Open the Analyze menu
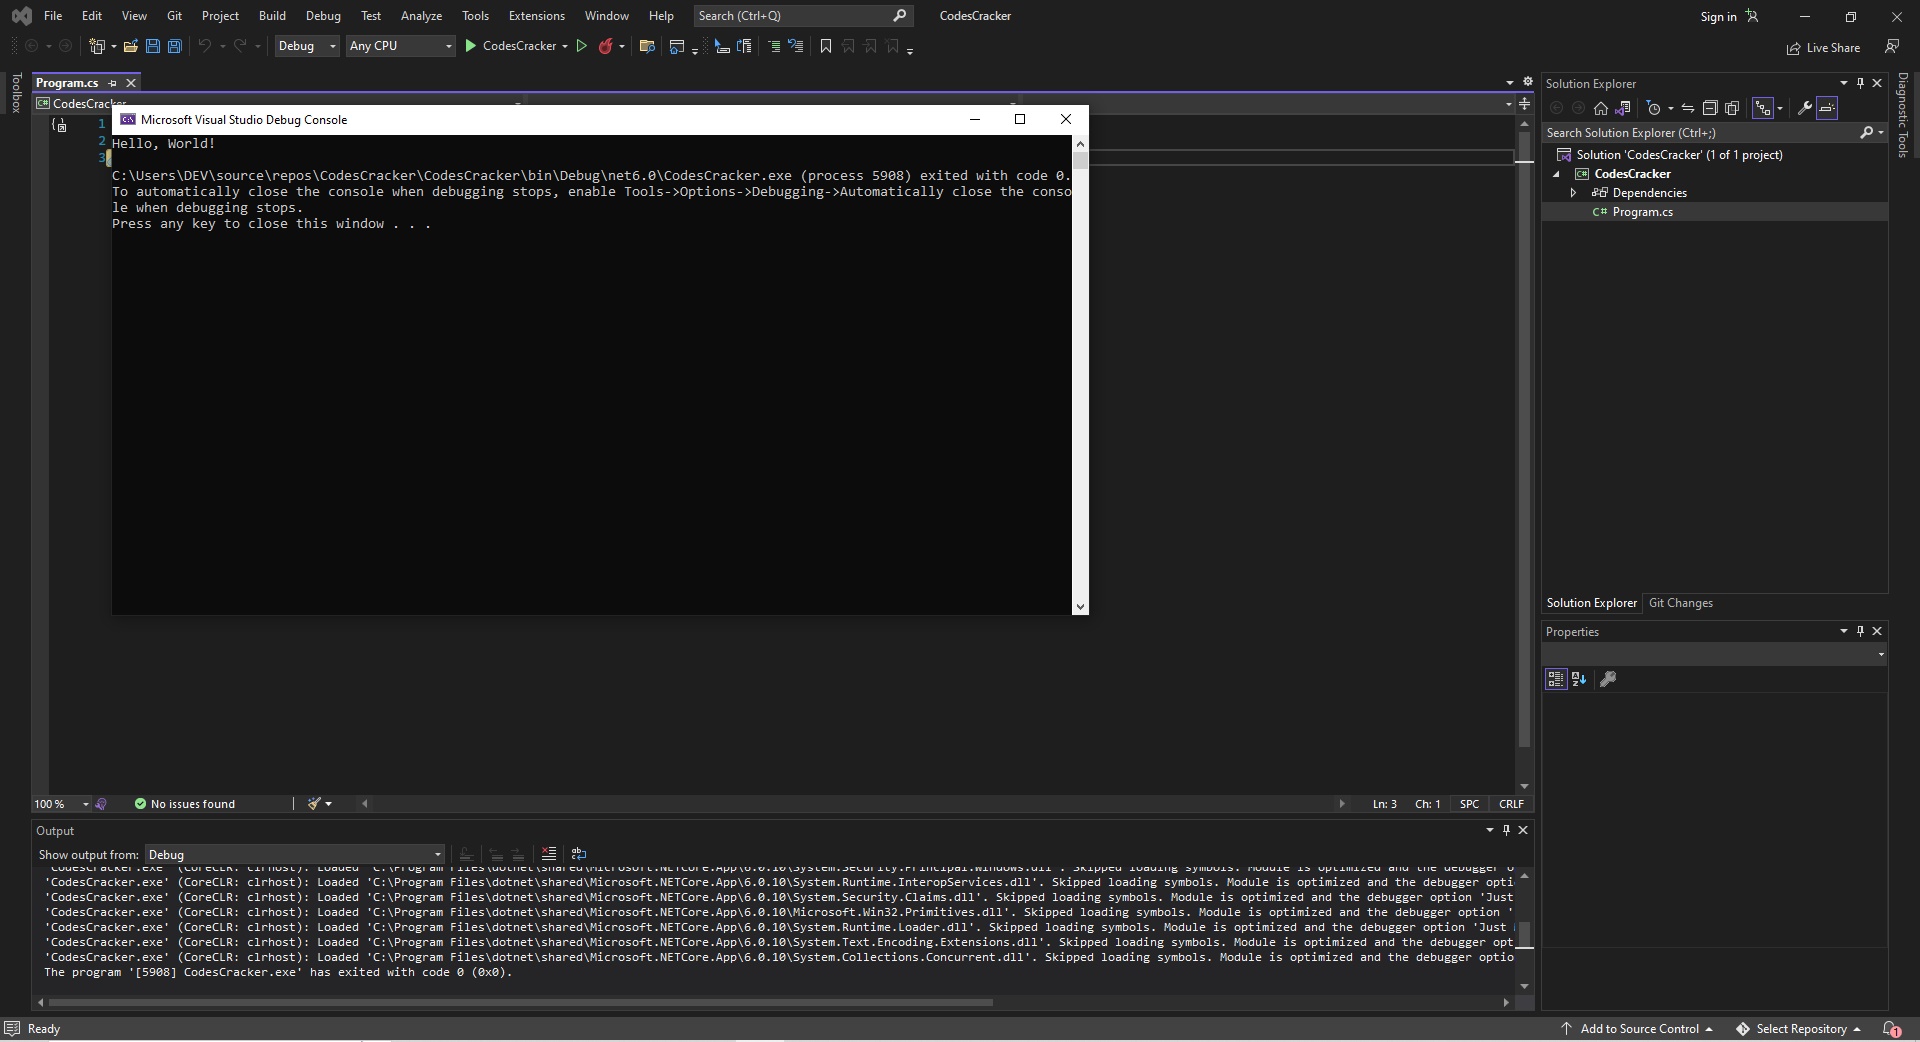 pos(421,16)
